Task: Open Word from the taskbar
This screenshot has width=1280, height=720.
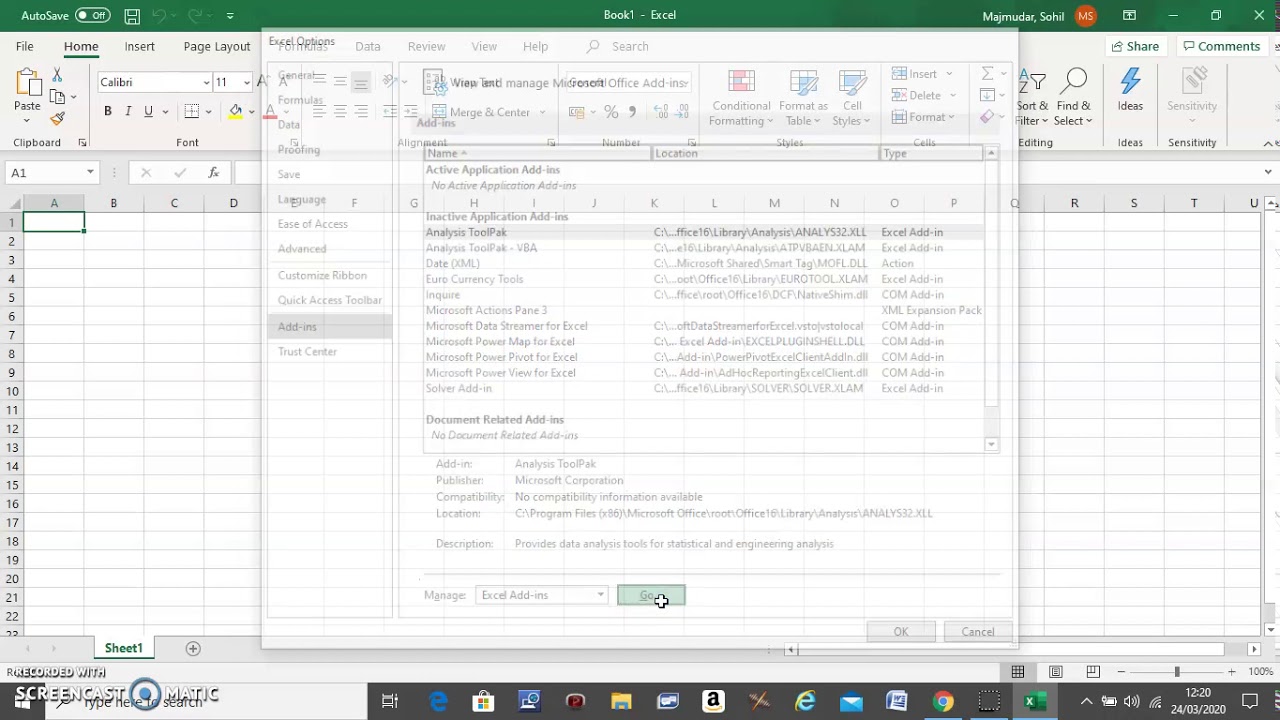Action: 897,701
